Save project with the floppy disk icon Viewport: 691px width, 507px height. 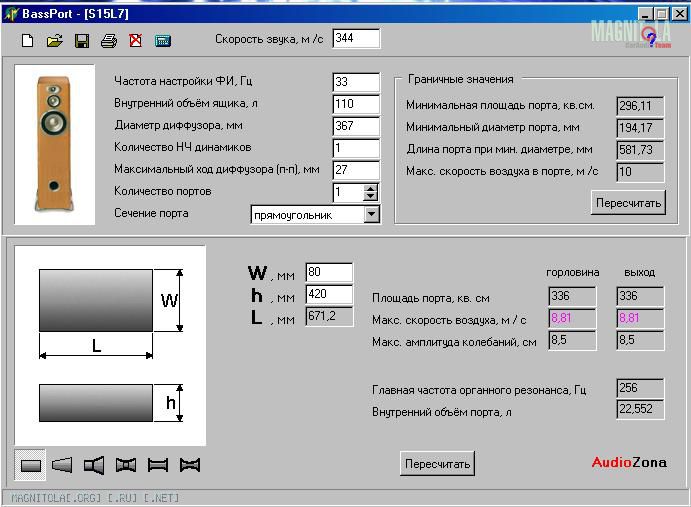pos(82,41)
